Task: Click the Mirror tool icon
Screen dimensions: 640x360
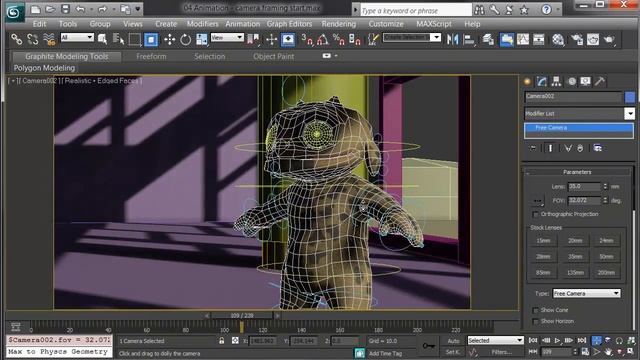Action: click(452, 40)
